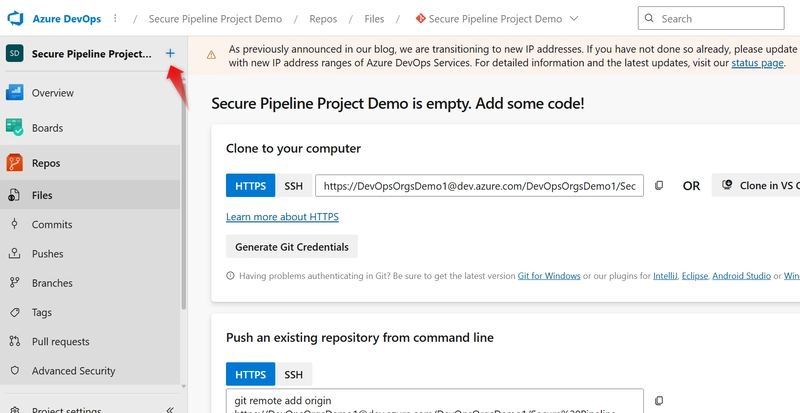Click the Overview icon in the sidebar
The image size is (800, 413).
click(x=15, y=93)
